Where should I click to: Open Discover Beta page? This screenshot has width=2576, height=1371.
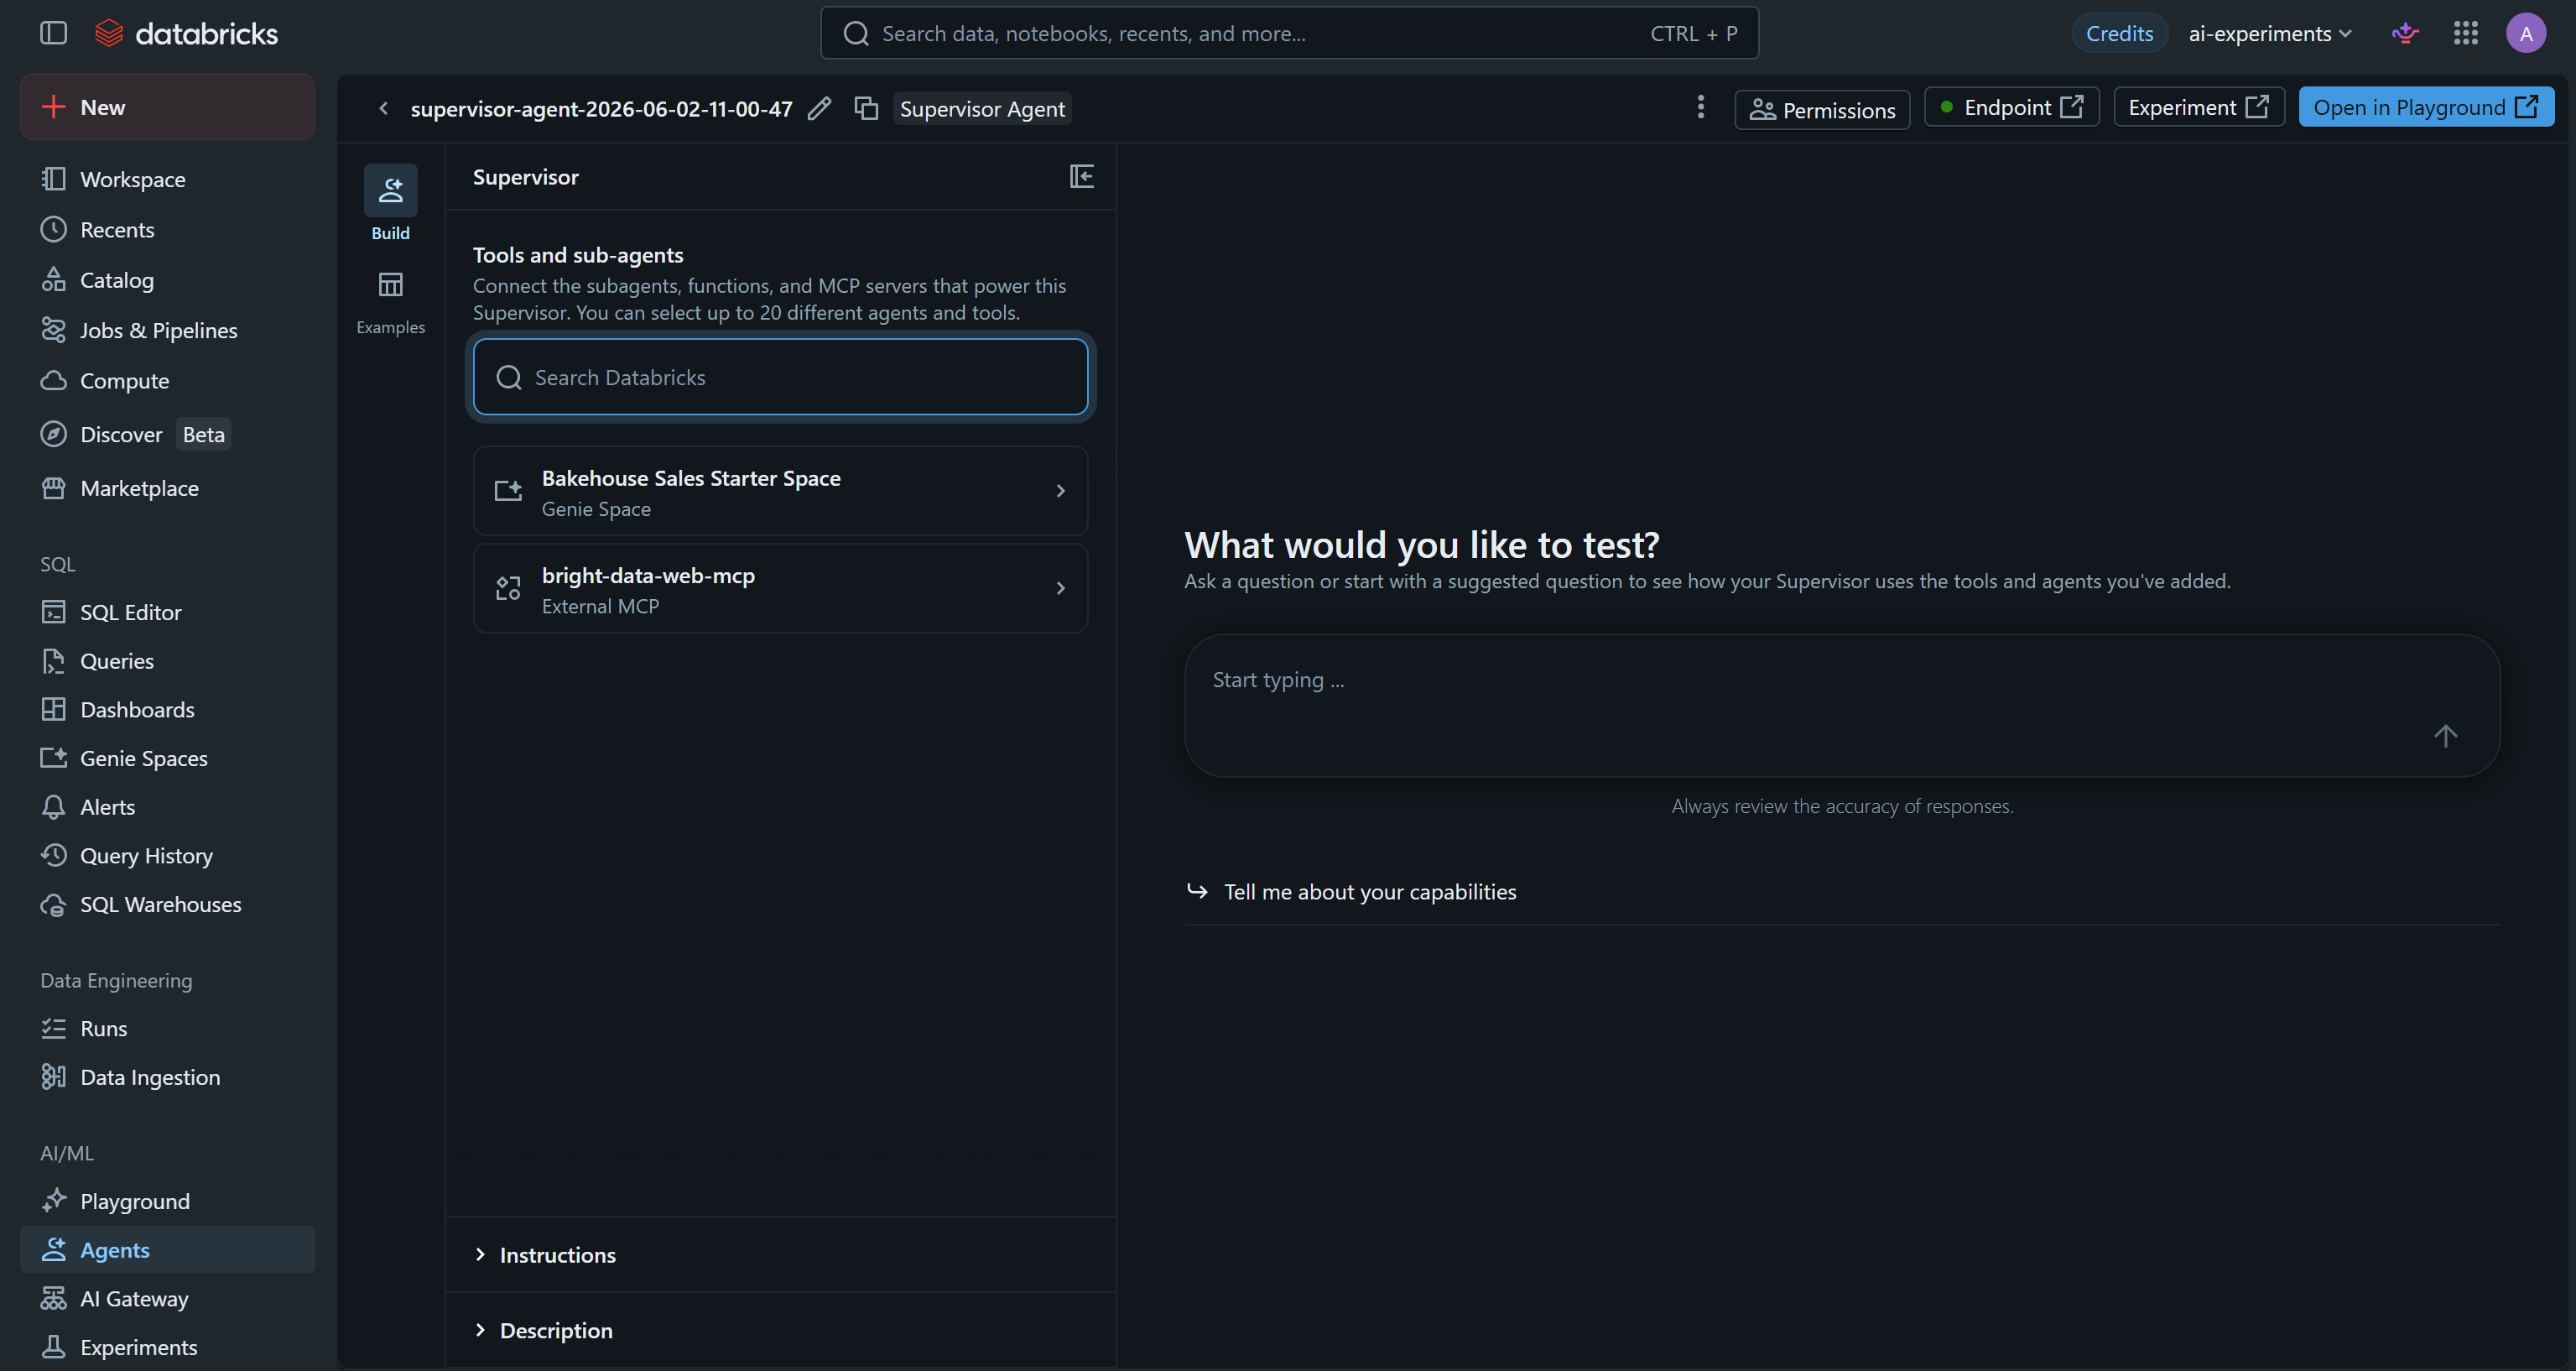click(167, 434)
